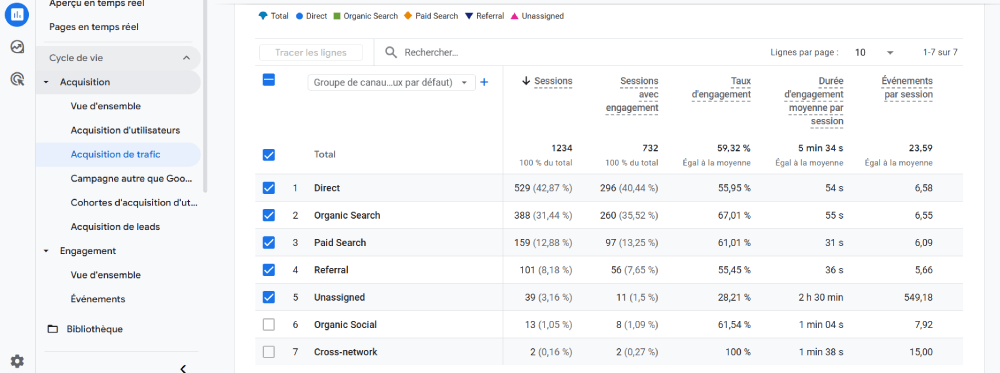Click the Organic Search channel name
1000x373 pixels.
[x=347, y=216]
